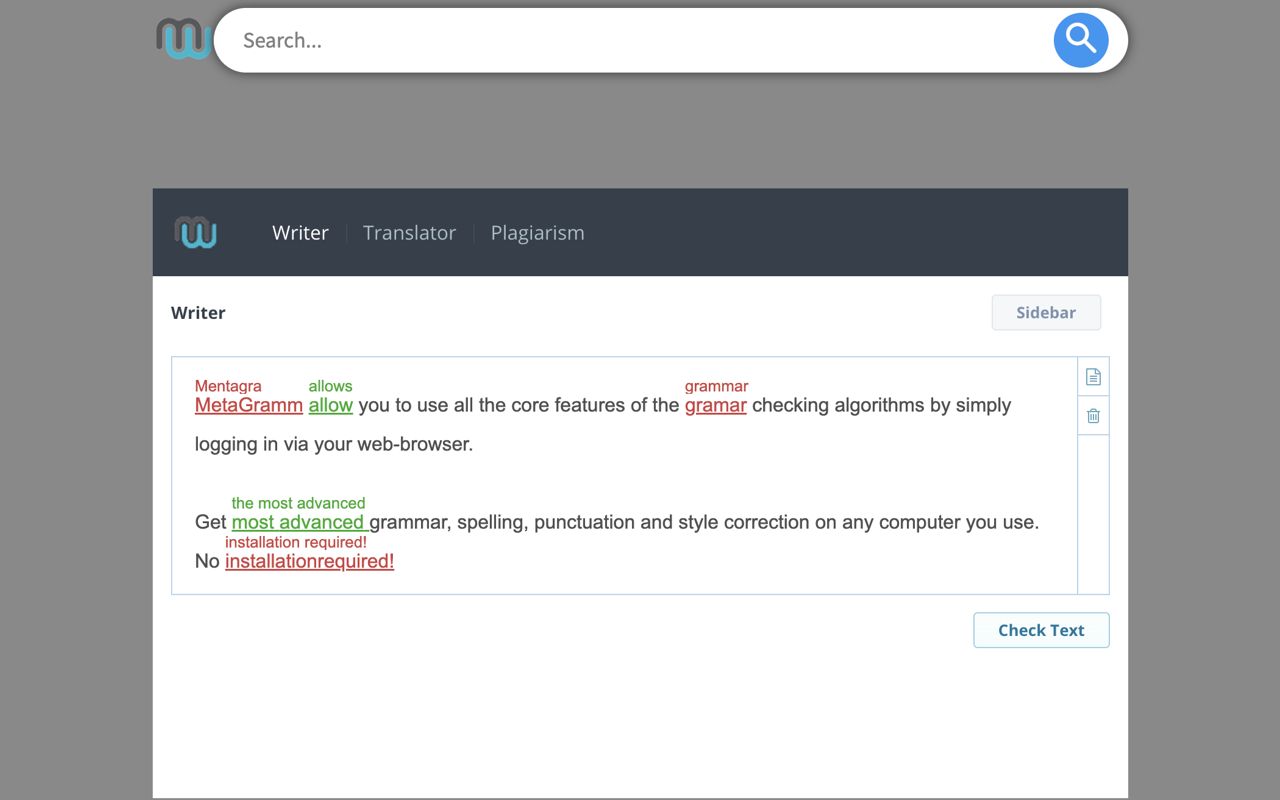Click the red suggestion grammar
The height and width of the screenshot is (800, 1280).
pos(716,386)
